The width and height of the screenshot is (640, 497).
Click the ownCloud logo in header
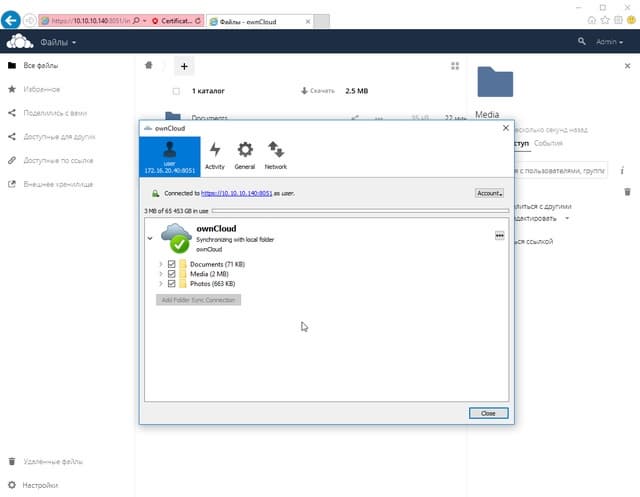[x=20, y=42]
